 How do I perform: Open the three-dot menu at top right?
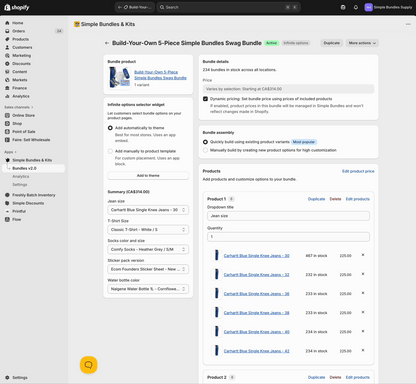tap(408, 24)
